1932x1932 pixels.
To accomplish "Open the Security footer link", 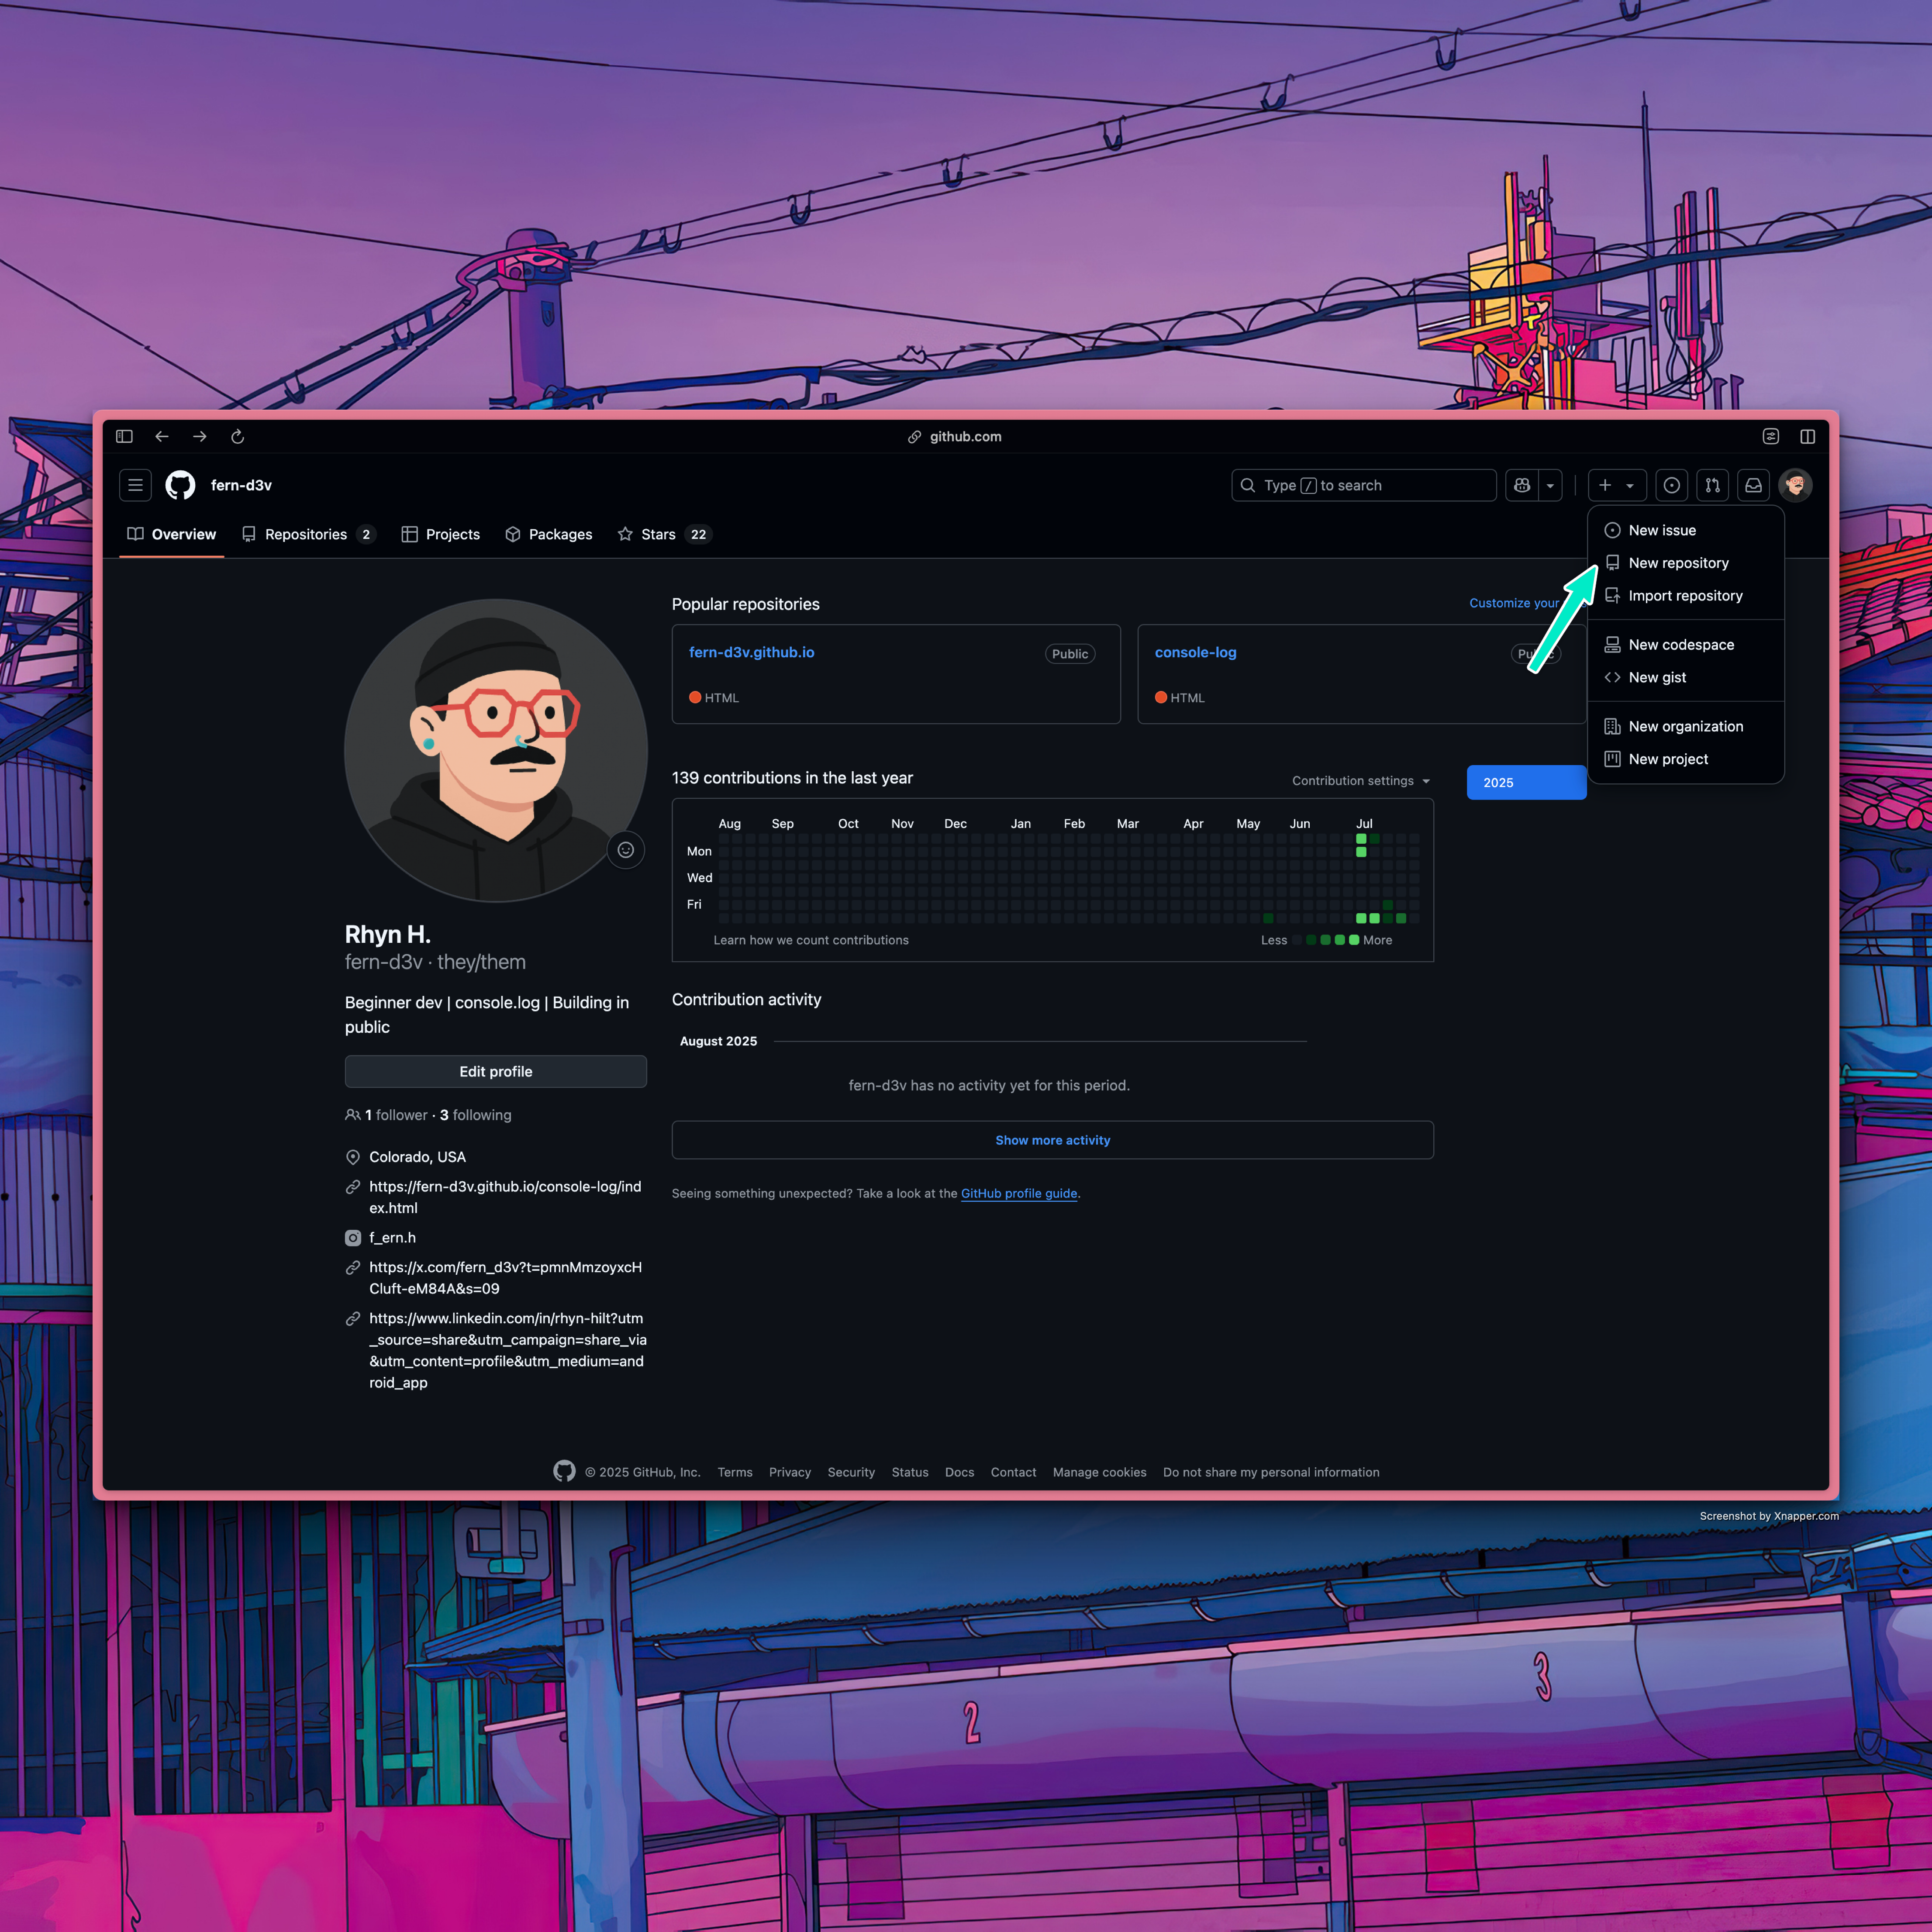I will point(851,1472).
